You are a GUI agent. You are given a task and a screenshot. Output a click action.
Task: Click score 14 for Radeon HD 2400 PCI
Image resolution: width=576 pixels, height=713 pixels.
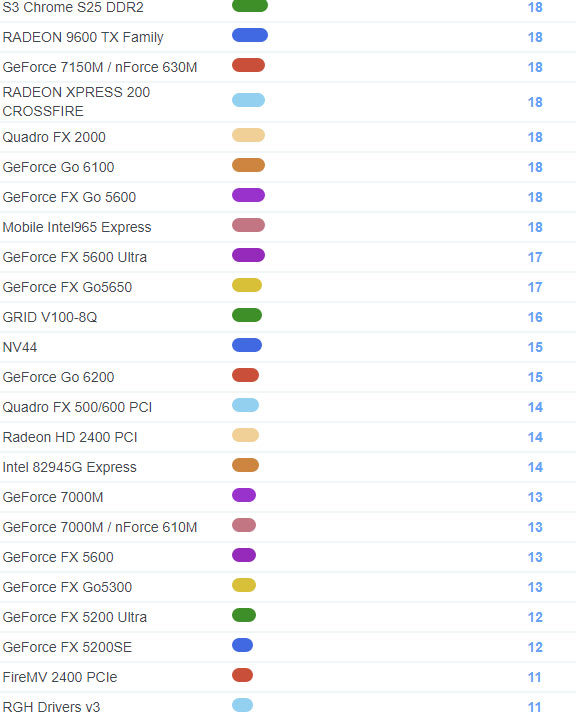coord(535,437)
